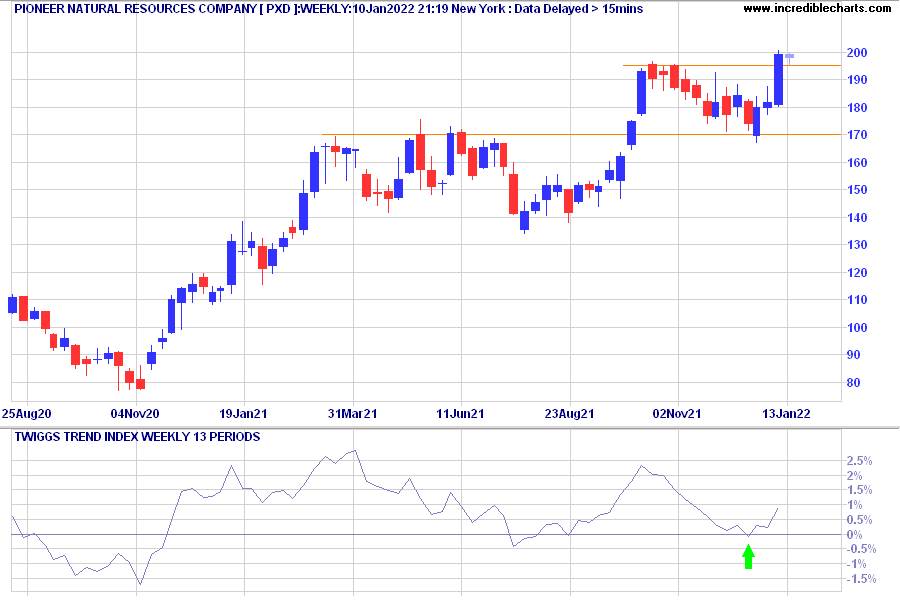Click the price axis label 180
900x600 pixels.
[857, 107]
